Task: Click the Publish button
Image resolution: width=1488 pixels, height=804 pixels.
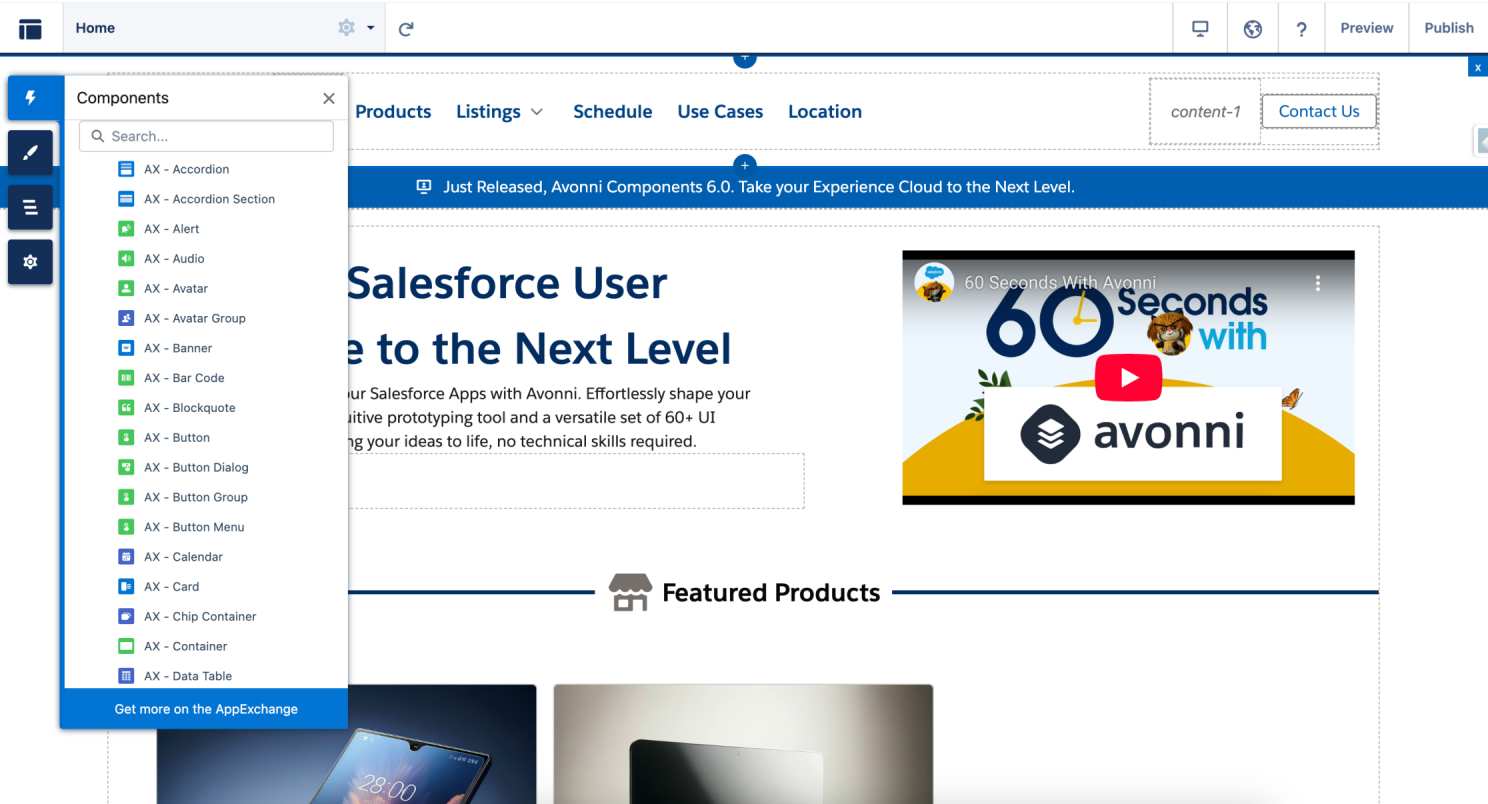Action: pos(1449,28)
